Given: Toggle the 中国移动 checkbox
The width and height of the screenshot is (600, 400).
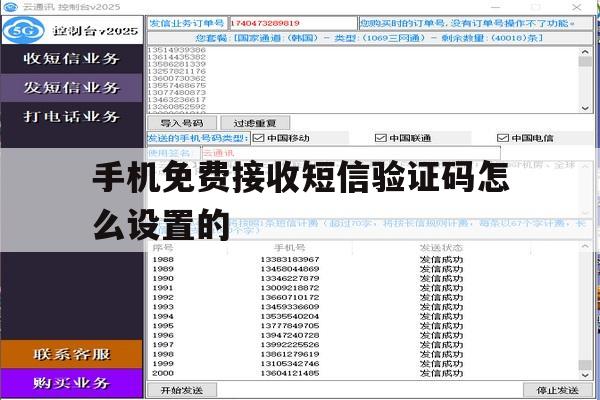Looking at the screenshot, I should 259,138.
